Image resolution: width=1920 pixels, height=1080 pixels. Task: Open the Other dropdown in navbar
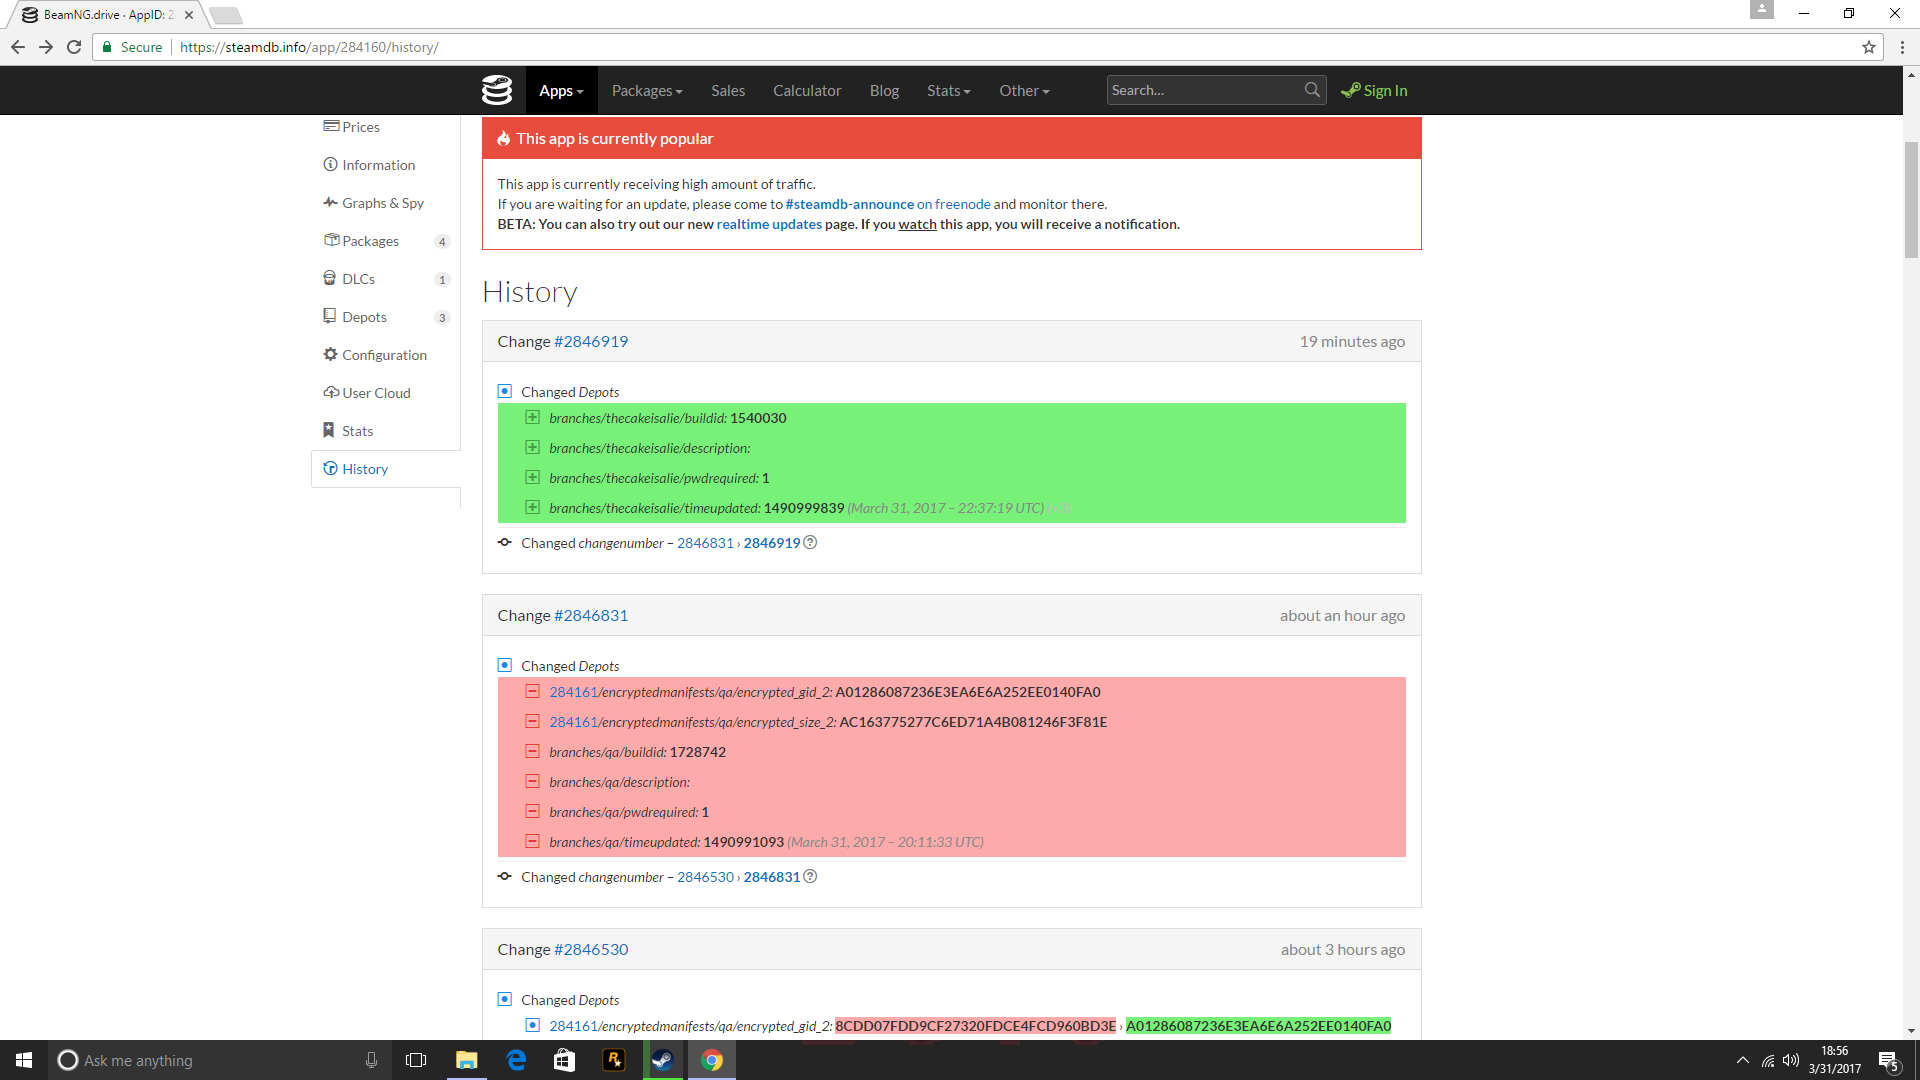coord(1024,90)
